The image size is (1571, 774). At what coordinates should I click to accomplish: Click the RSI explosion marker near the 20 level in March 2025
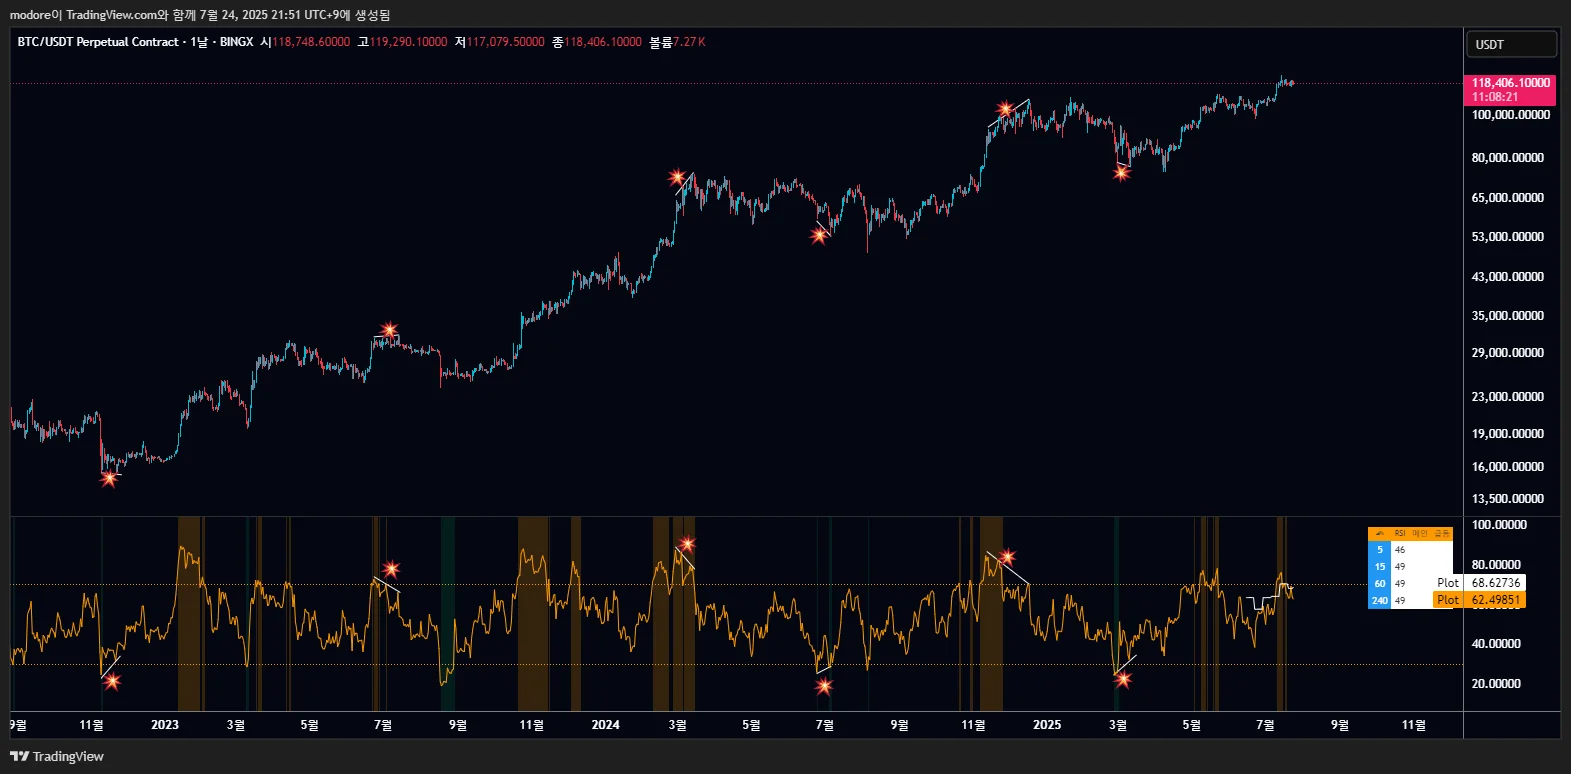(1123, 680)
